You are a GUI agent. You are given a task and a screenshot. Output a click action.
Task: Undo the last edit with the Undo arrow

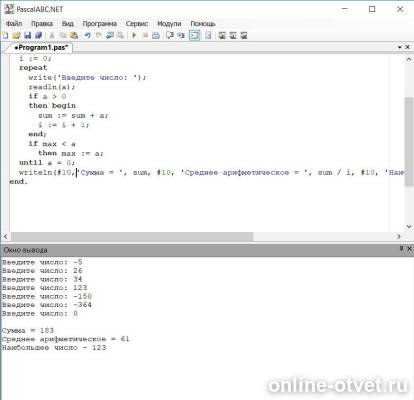(88, 35)
